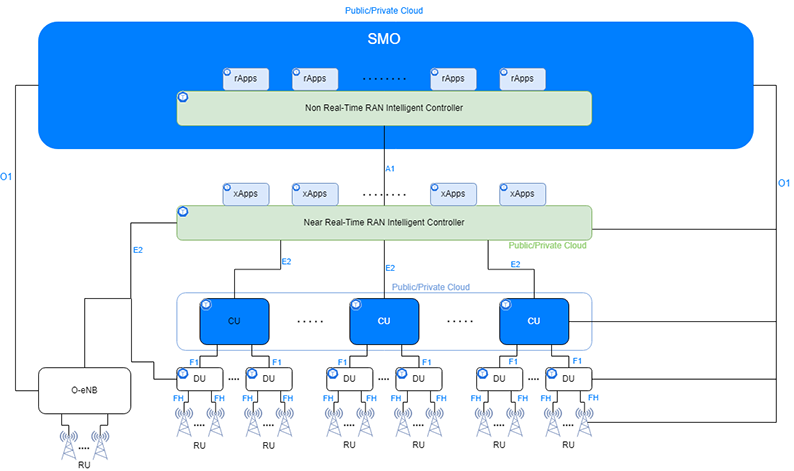
Task: Click the green Public/Private Cloud label
Action: (547, 246)
